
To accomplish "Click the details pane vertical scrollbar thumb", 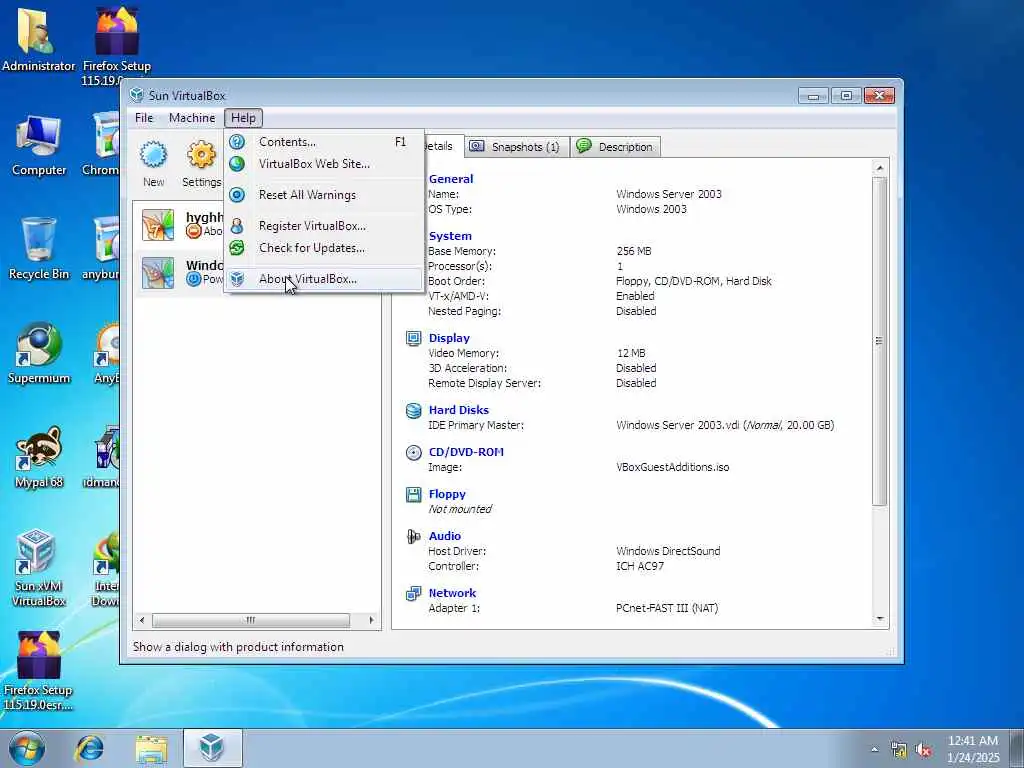I will [880, 341].
